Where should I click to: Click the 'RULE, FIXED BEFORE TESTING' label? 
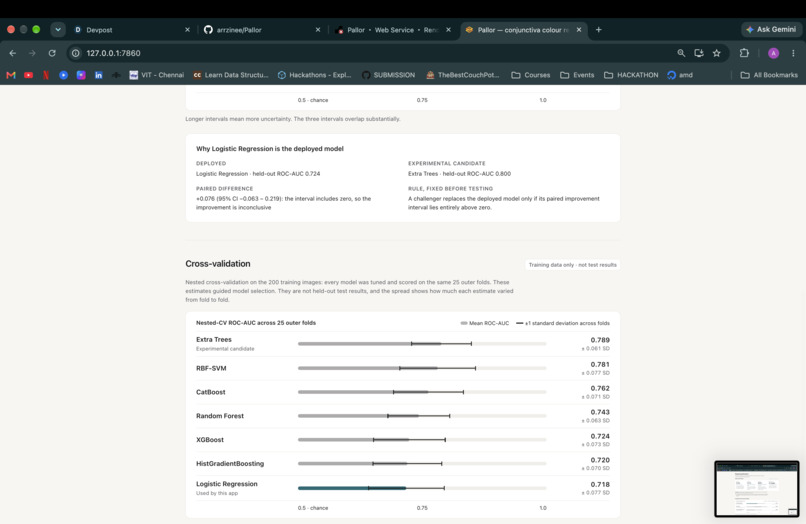[x=451, y=189]
